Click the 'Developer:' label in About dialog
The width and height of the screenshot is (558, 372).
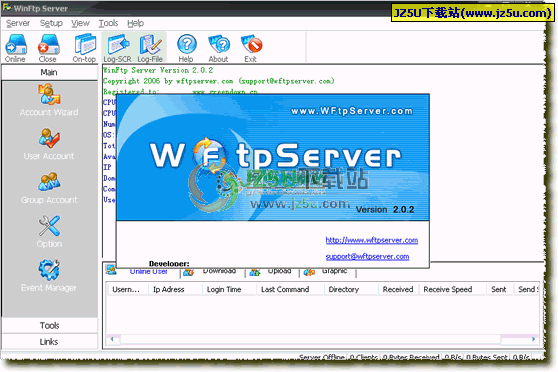pos(169,264)
